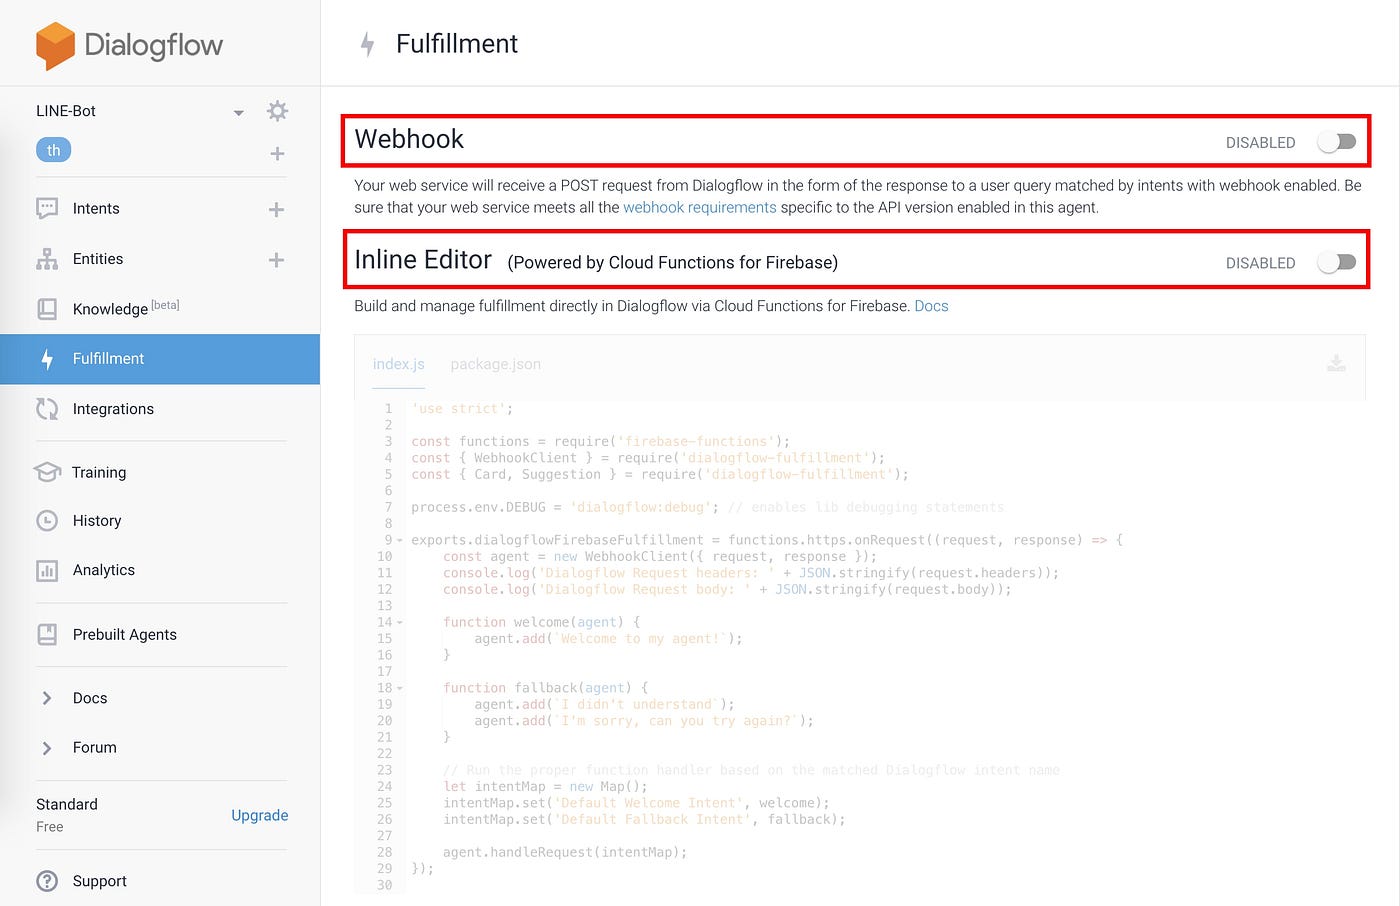Select the th language tab
Image resolution: width=1400 pixels, height=906 pixels.
point(53,149)
